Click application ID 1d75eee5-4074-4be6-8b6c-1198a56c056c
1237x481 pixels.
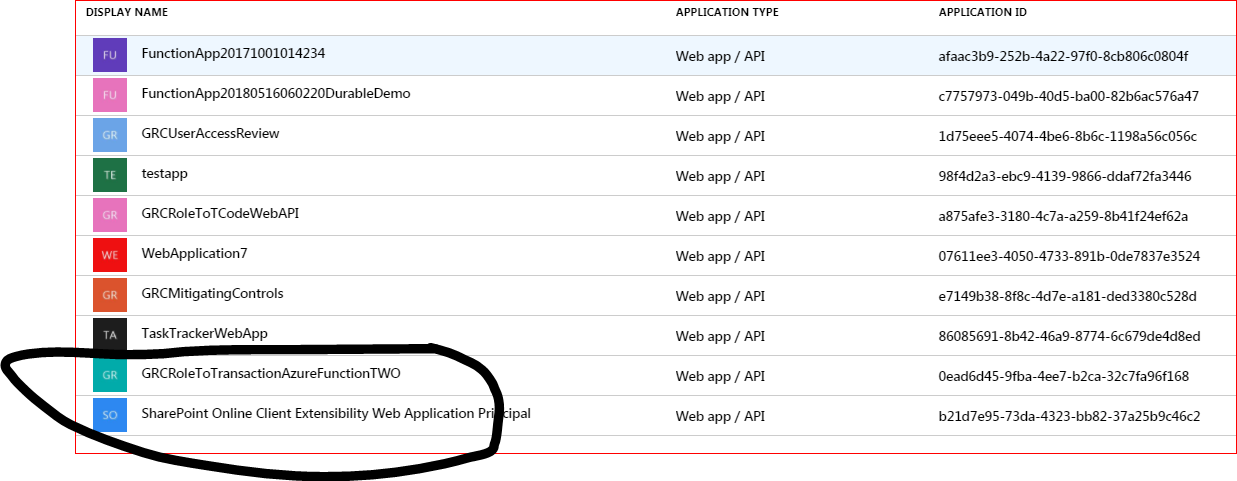coord(1067,136)
